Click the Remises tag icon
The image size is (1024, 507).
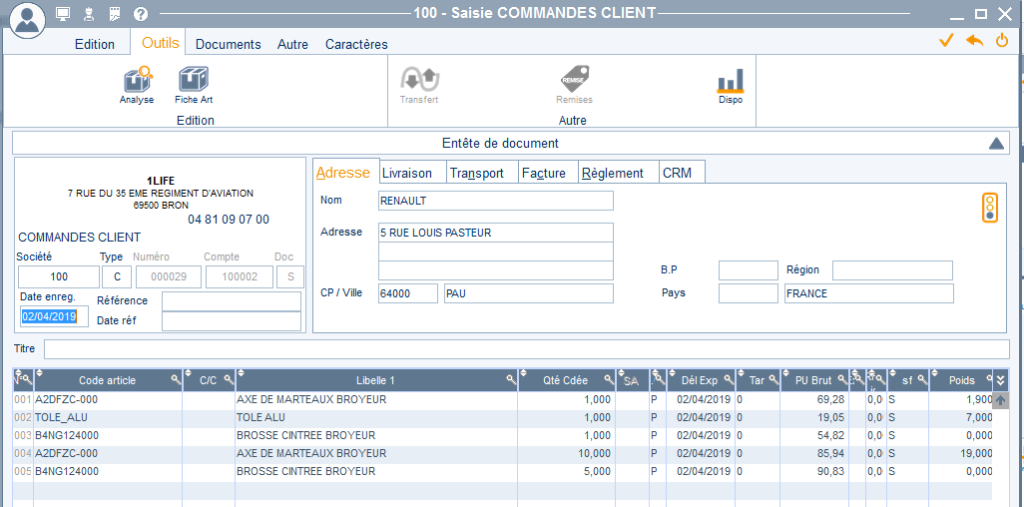click(575, 79)
